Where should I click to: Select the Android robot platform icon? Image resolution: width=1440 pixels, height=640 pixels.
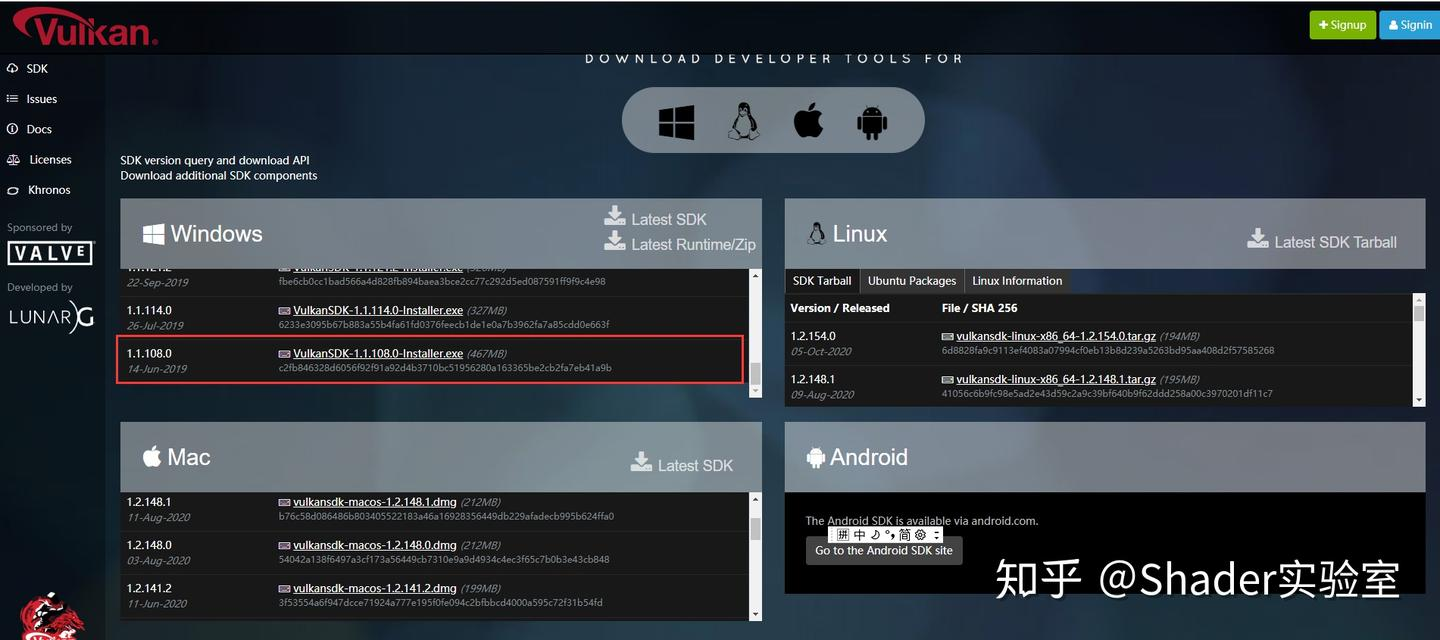tap(872, 122)
